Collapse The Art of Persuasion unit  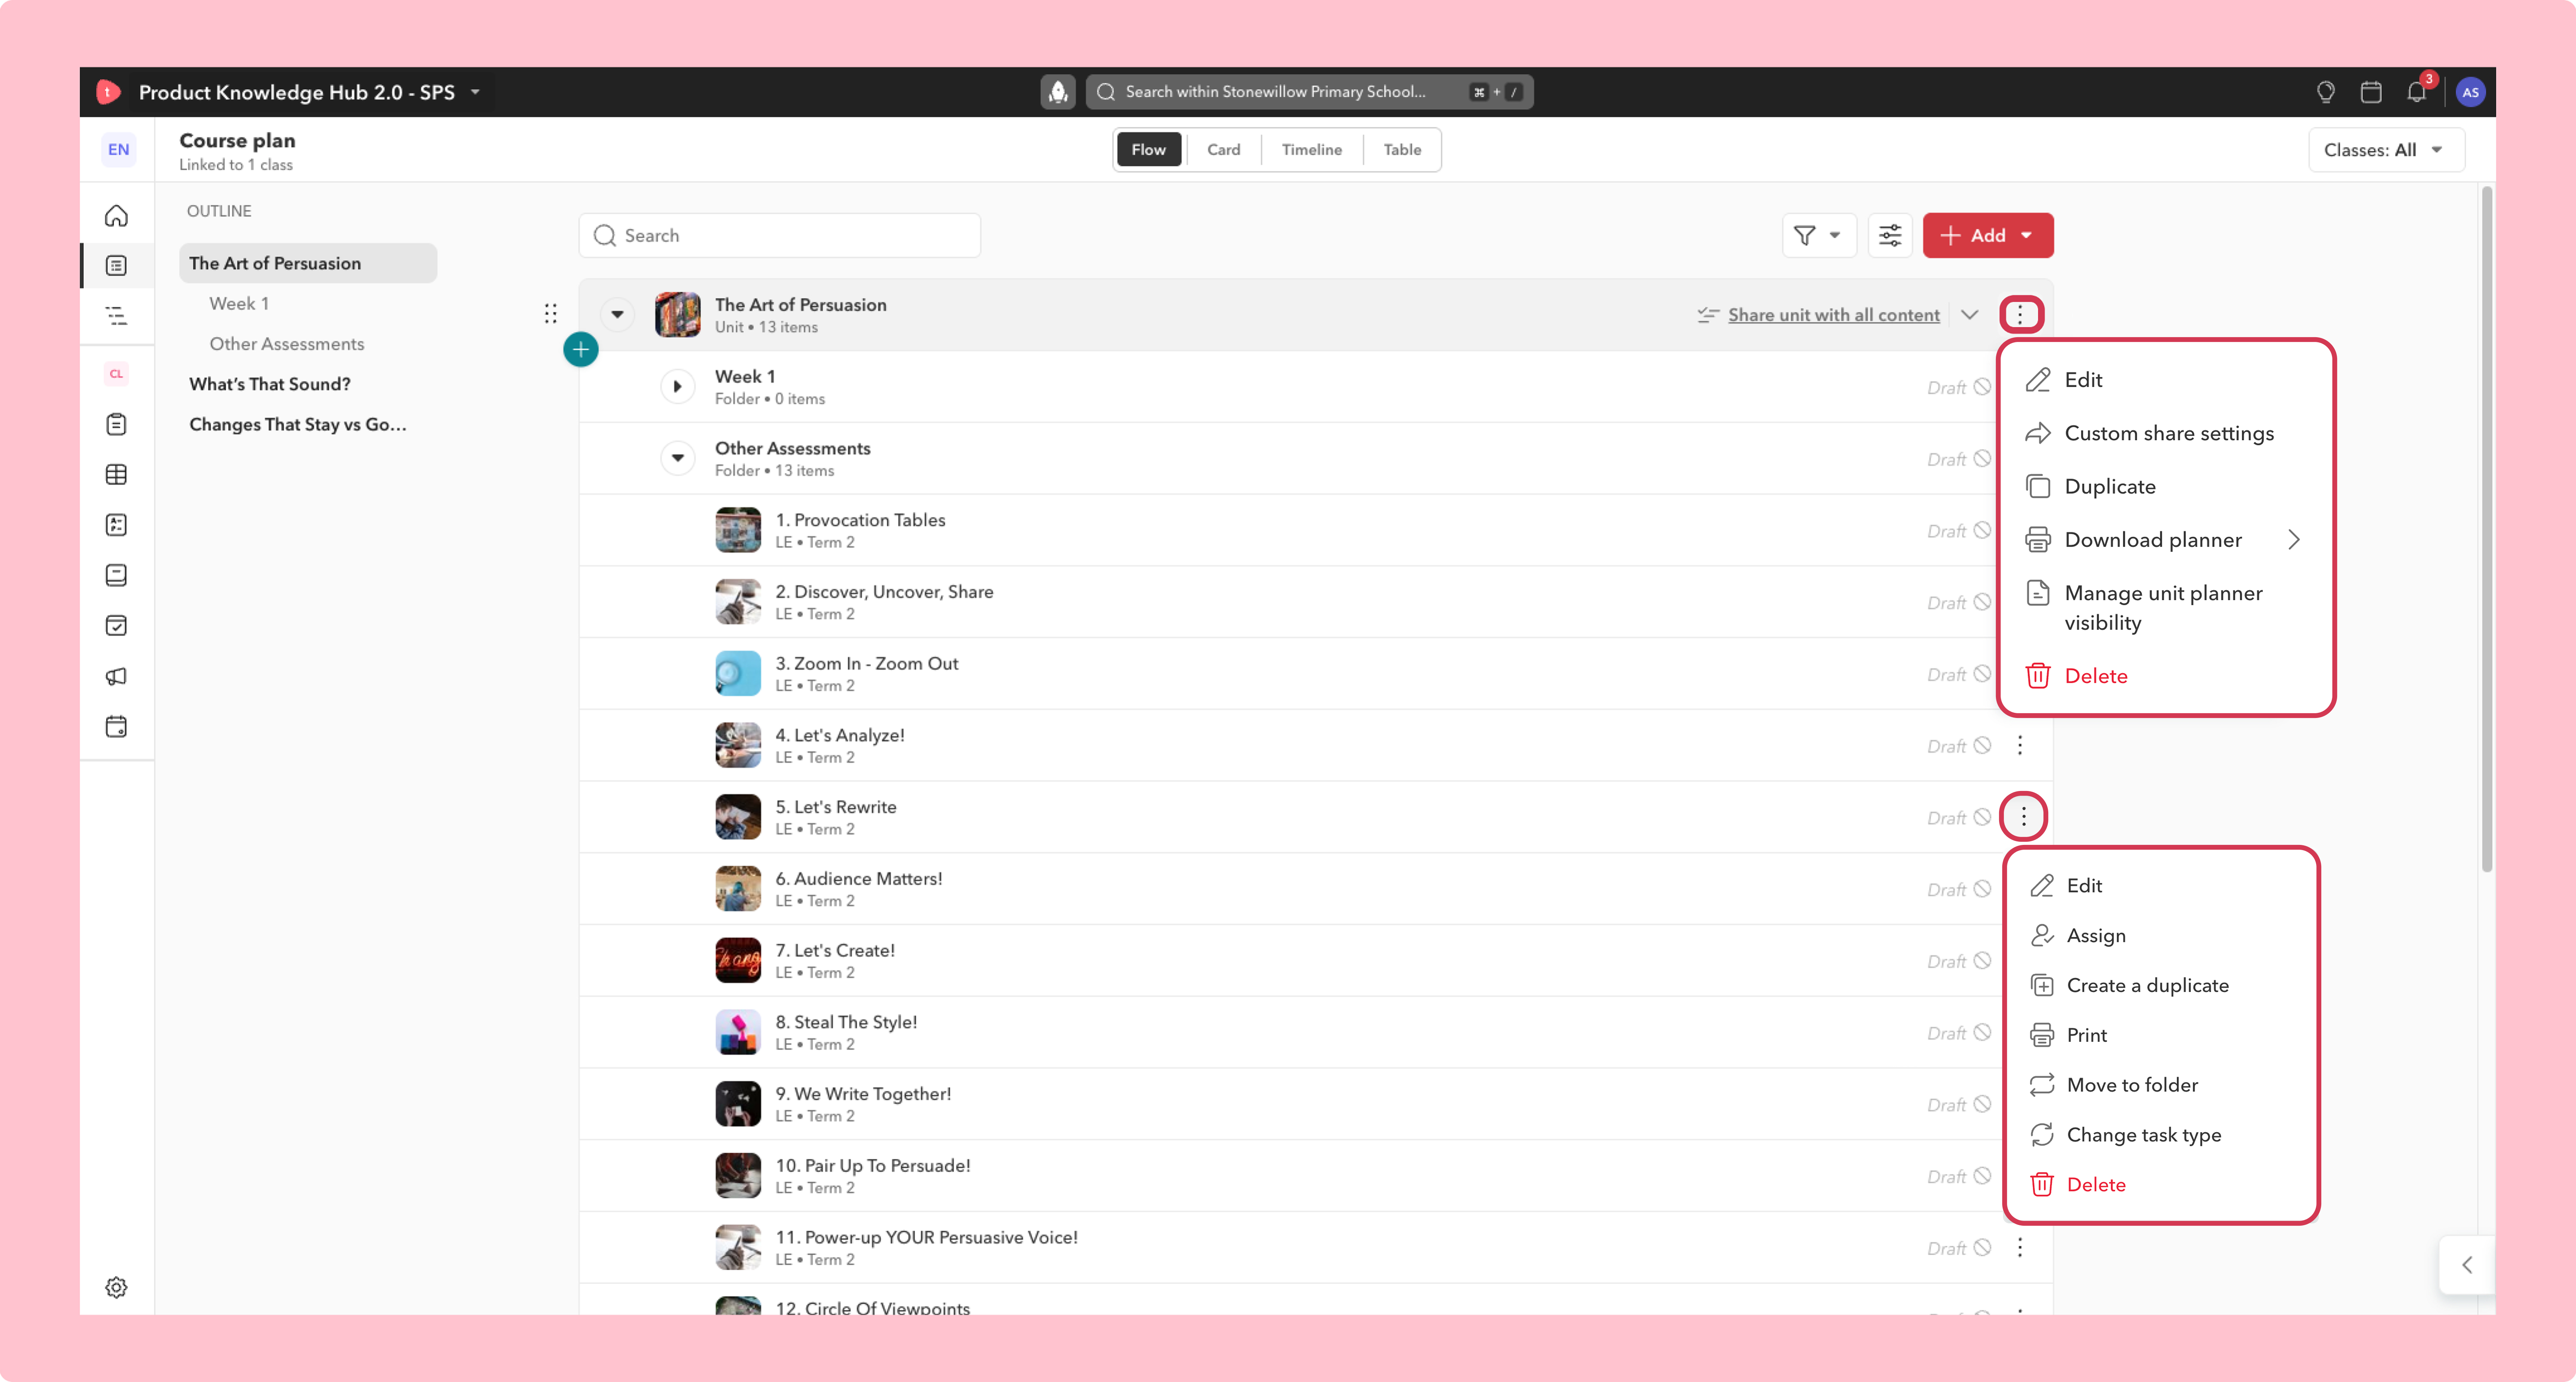point(617,315)
